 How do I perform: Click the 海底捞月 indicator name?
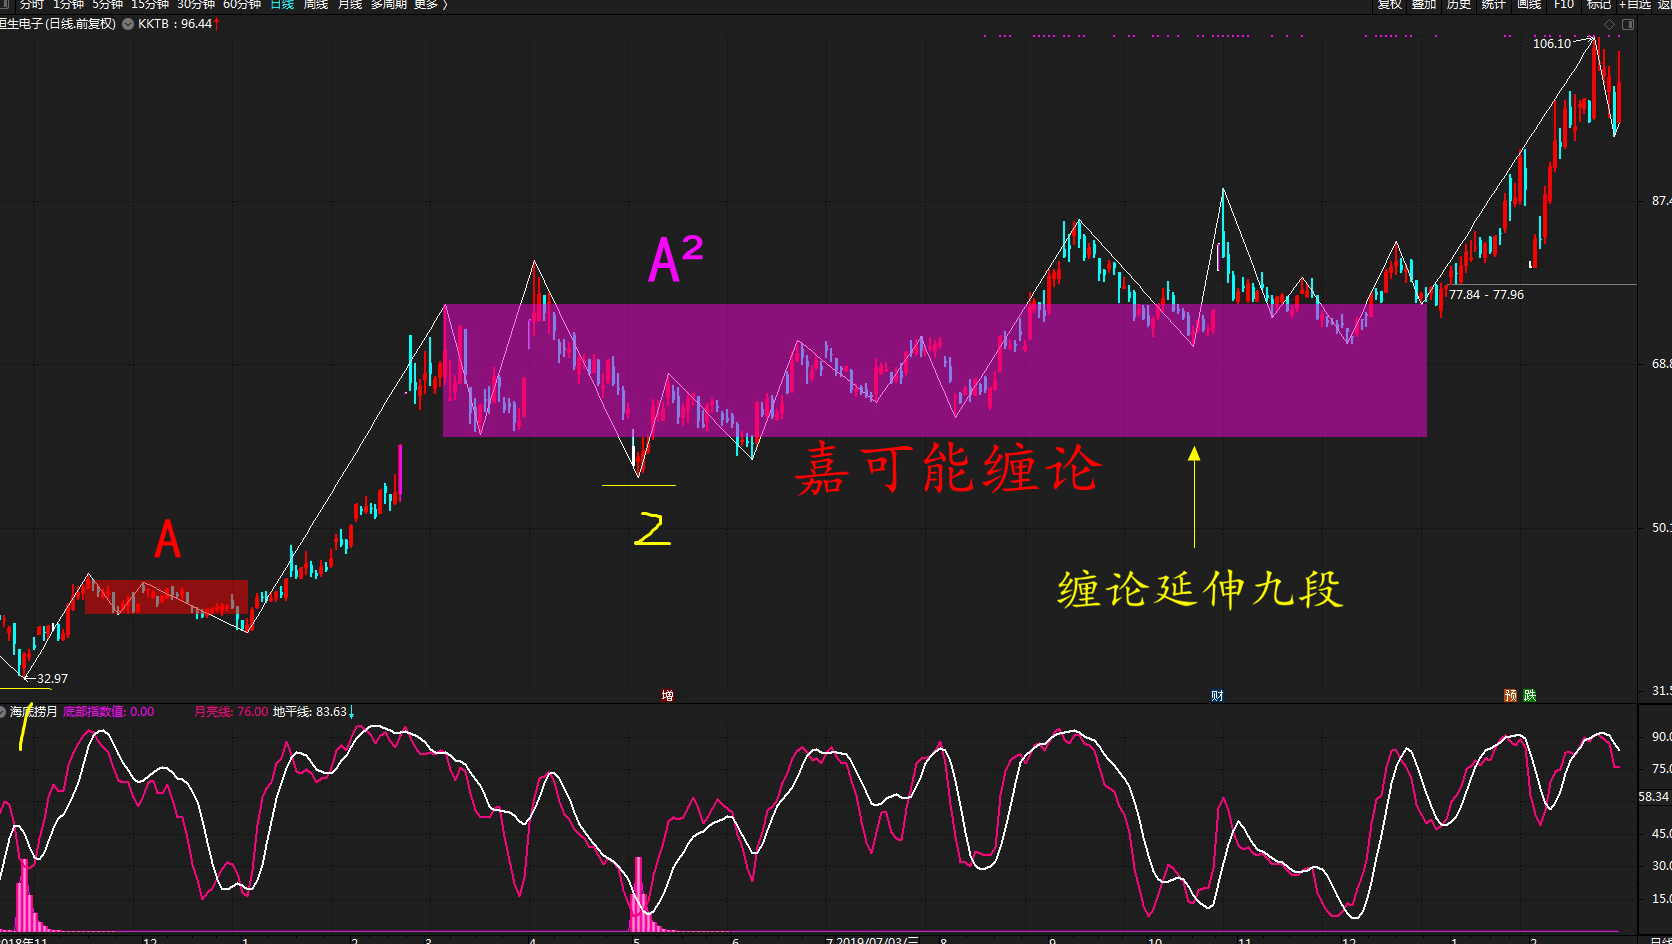pos(34,712)
